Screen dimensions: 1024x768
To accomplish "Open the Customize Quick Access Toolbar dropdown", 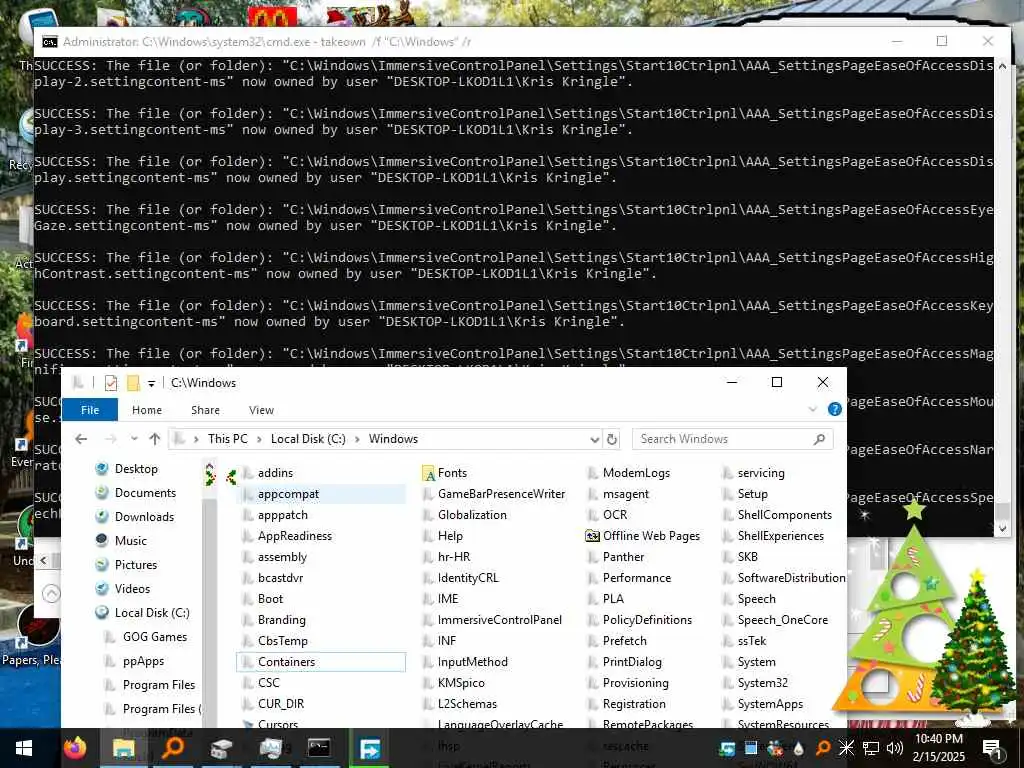I will coord(152,383).
